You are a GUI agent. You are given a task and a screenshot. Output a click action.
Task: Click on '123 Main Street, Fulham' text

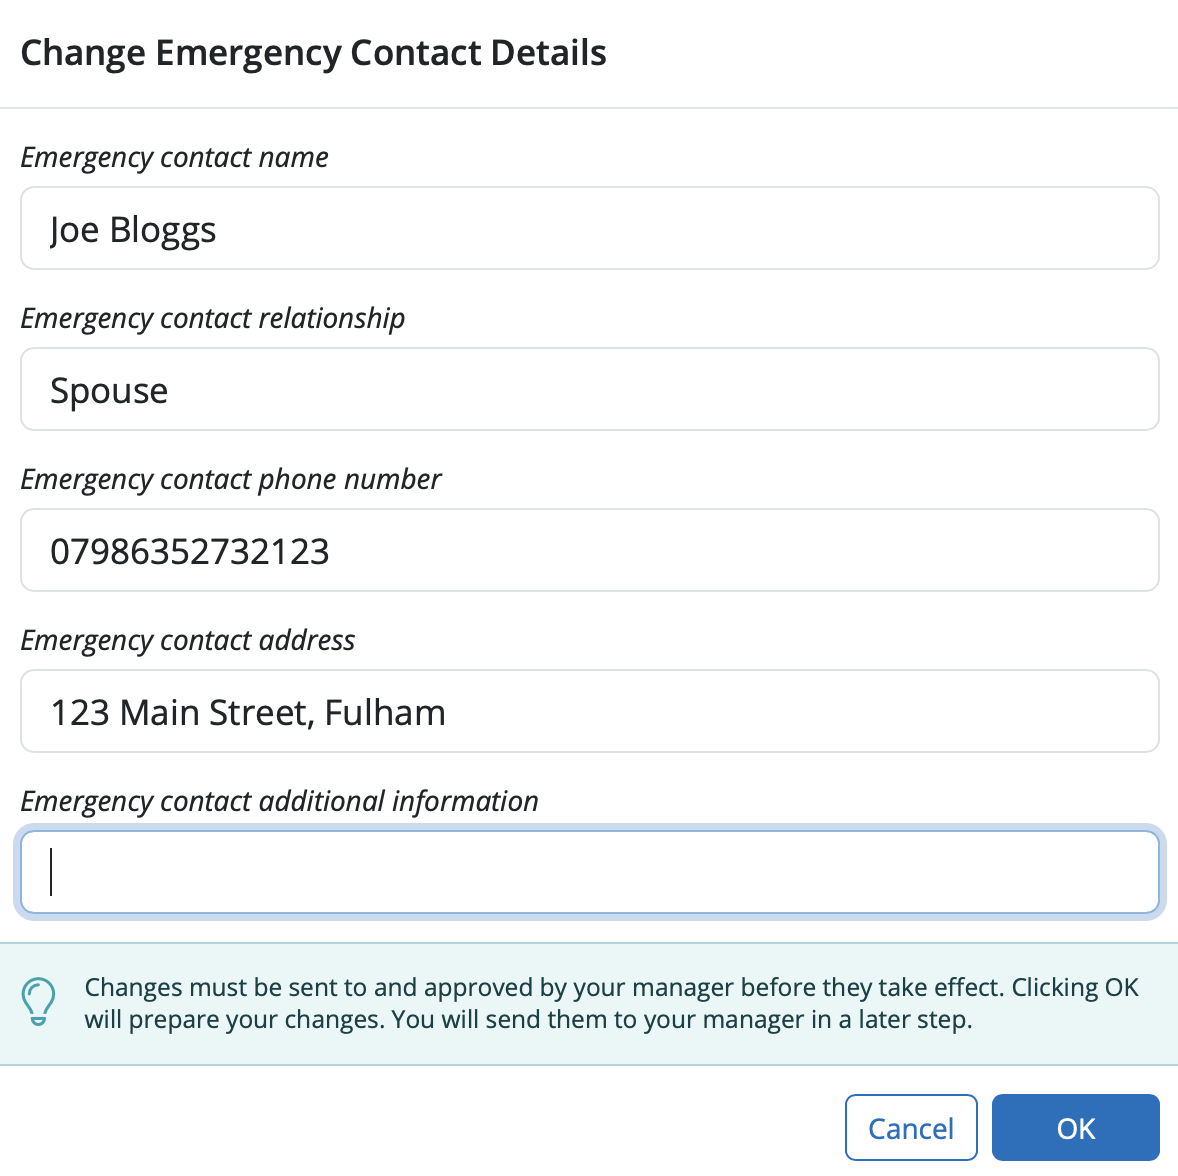(248, 712)
